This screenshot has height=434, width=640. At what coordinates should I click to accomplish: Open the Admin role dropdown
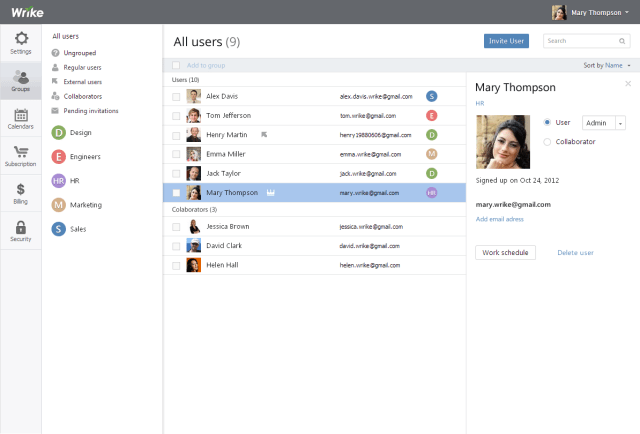[x=604, y=123]
